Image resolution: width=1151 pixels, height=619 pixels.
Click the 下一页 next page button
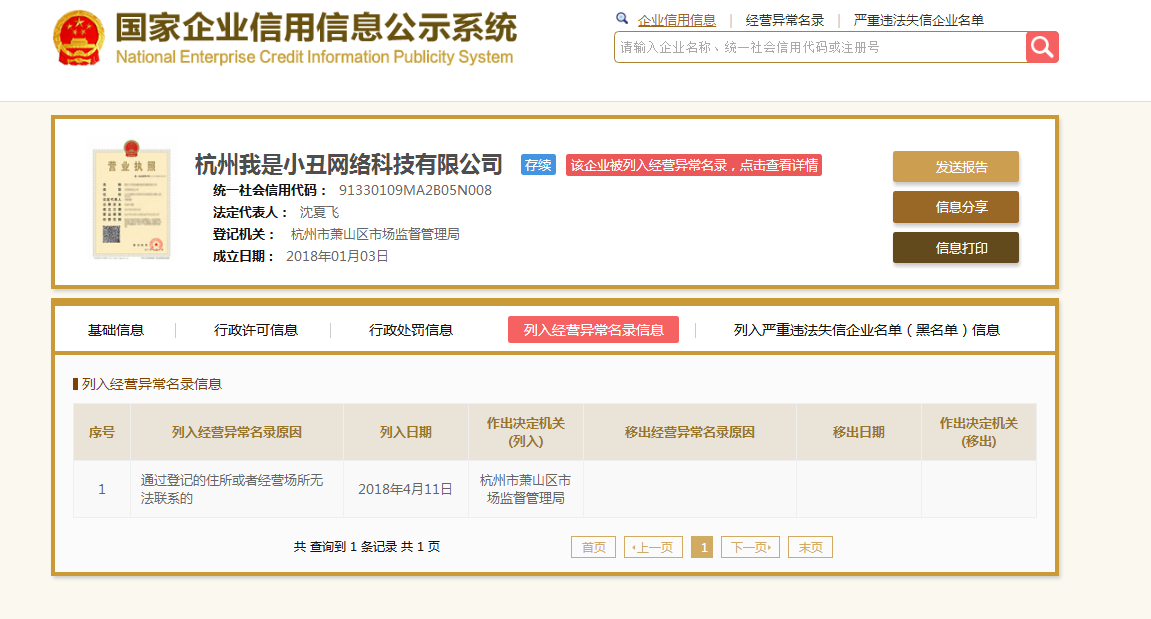click(750, 547)
